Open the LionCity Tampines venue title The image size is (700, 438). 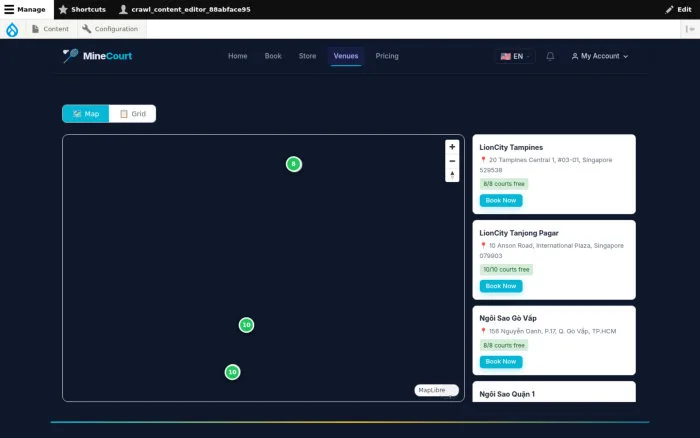(x=511, y=147)
